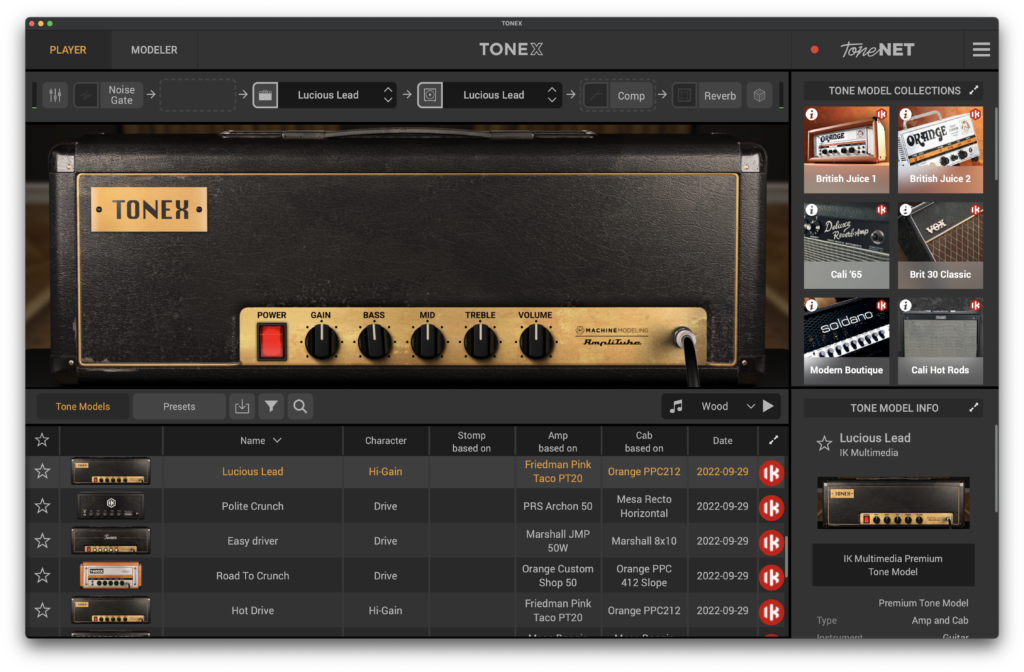Adjust the MID knob on amp
The height and width of the screenshot is (672, 1024).
pyautogui.click(x=428, y=342)
